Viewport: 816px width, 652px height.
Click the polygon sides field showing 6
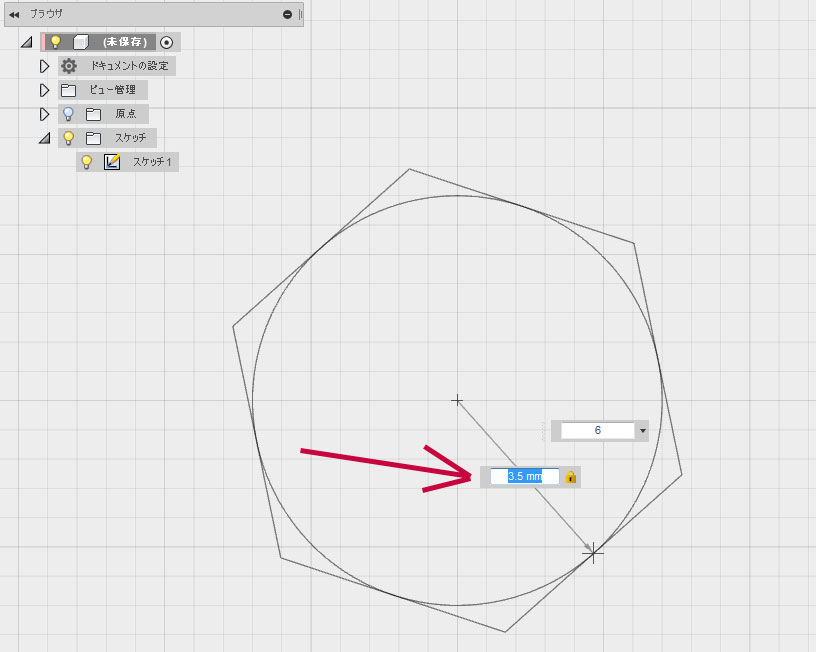[x=597, y=430]
